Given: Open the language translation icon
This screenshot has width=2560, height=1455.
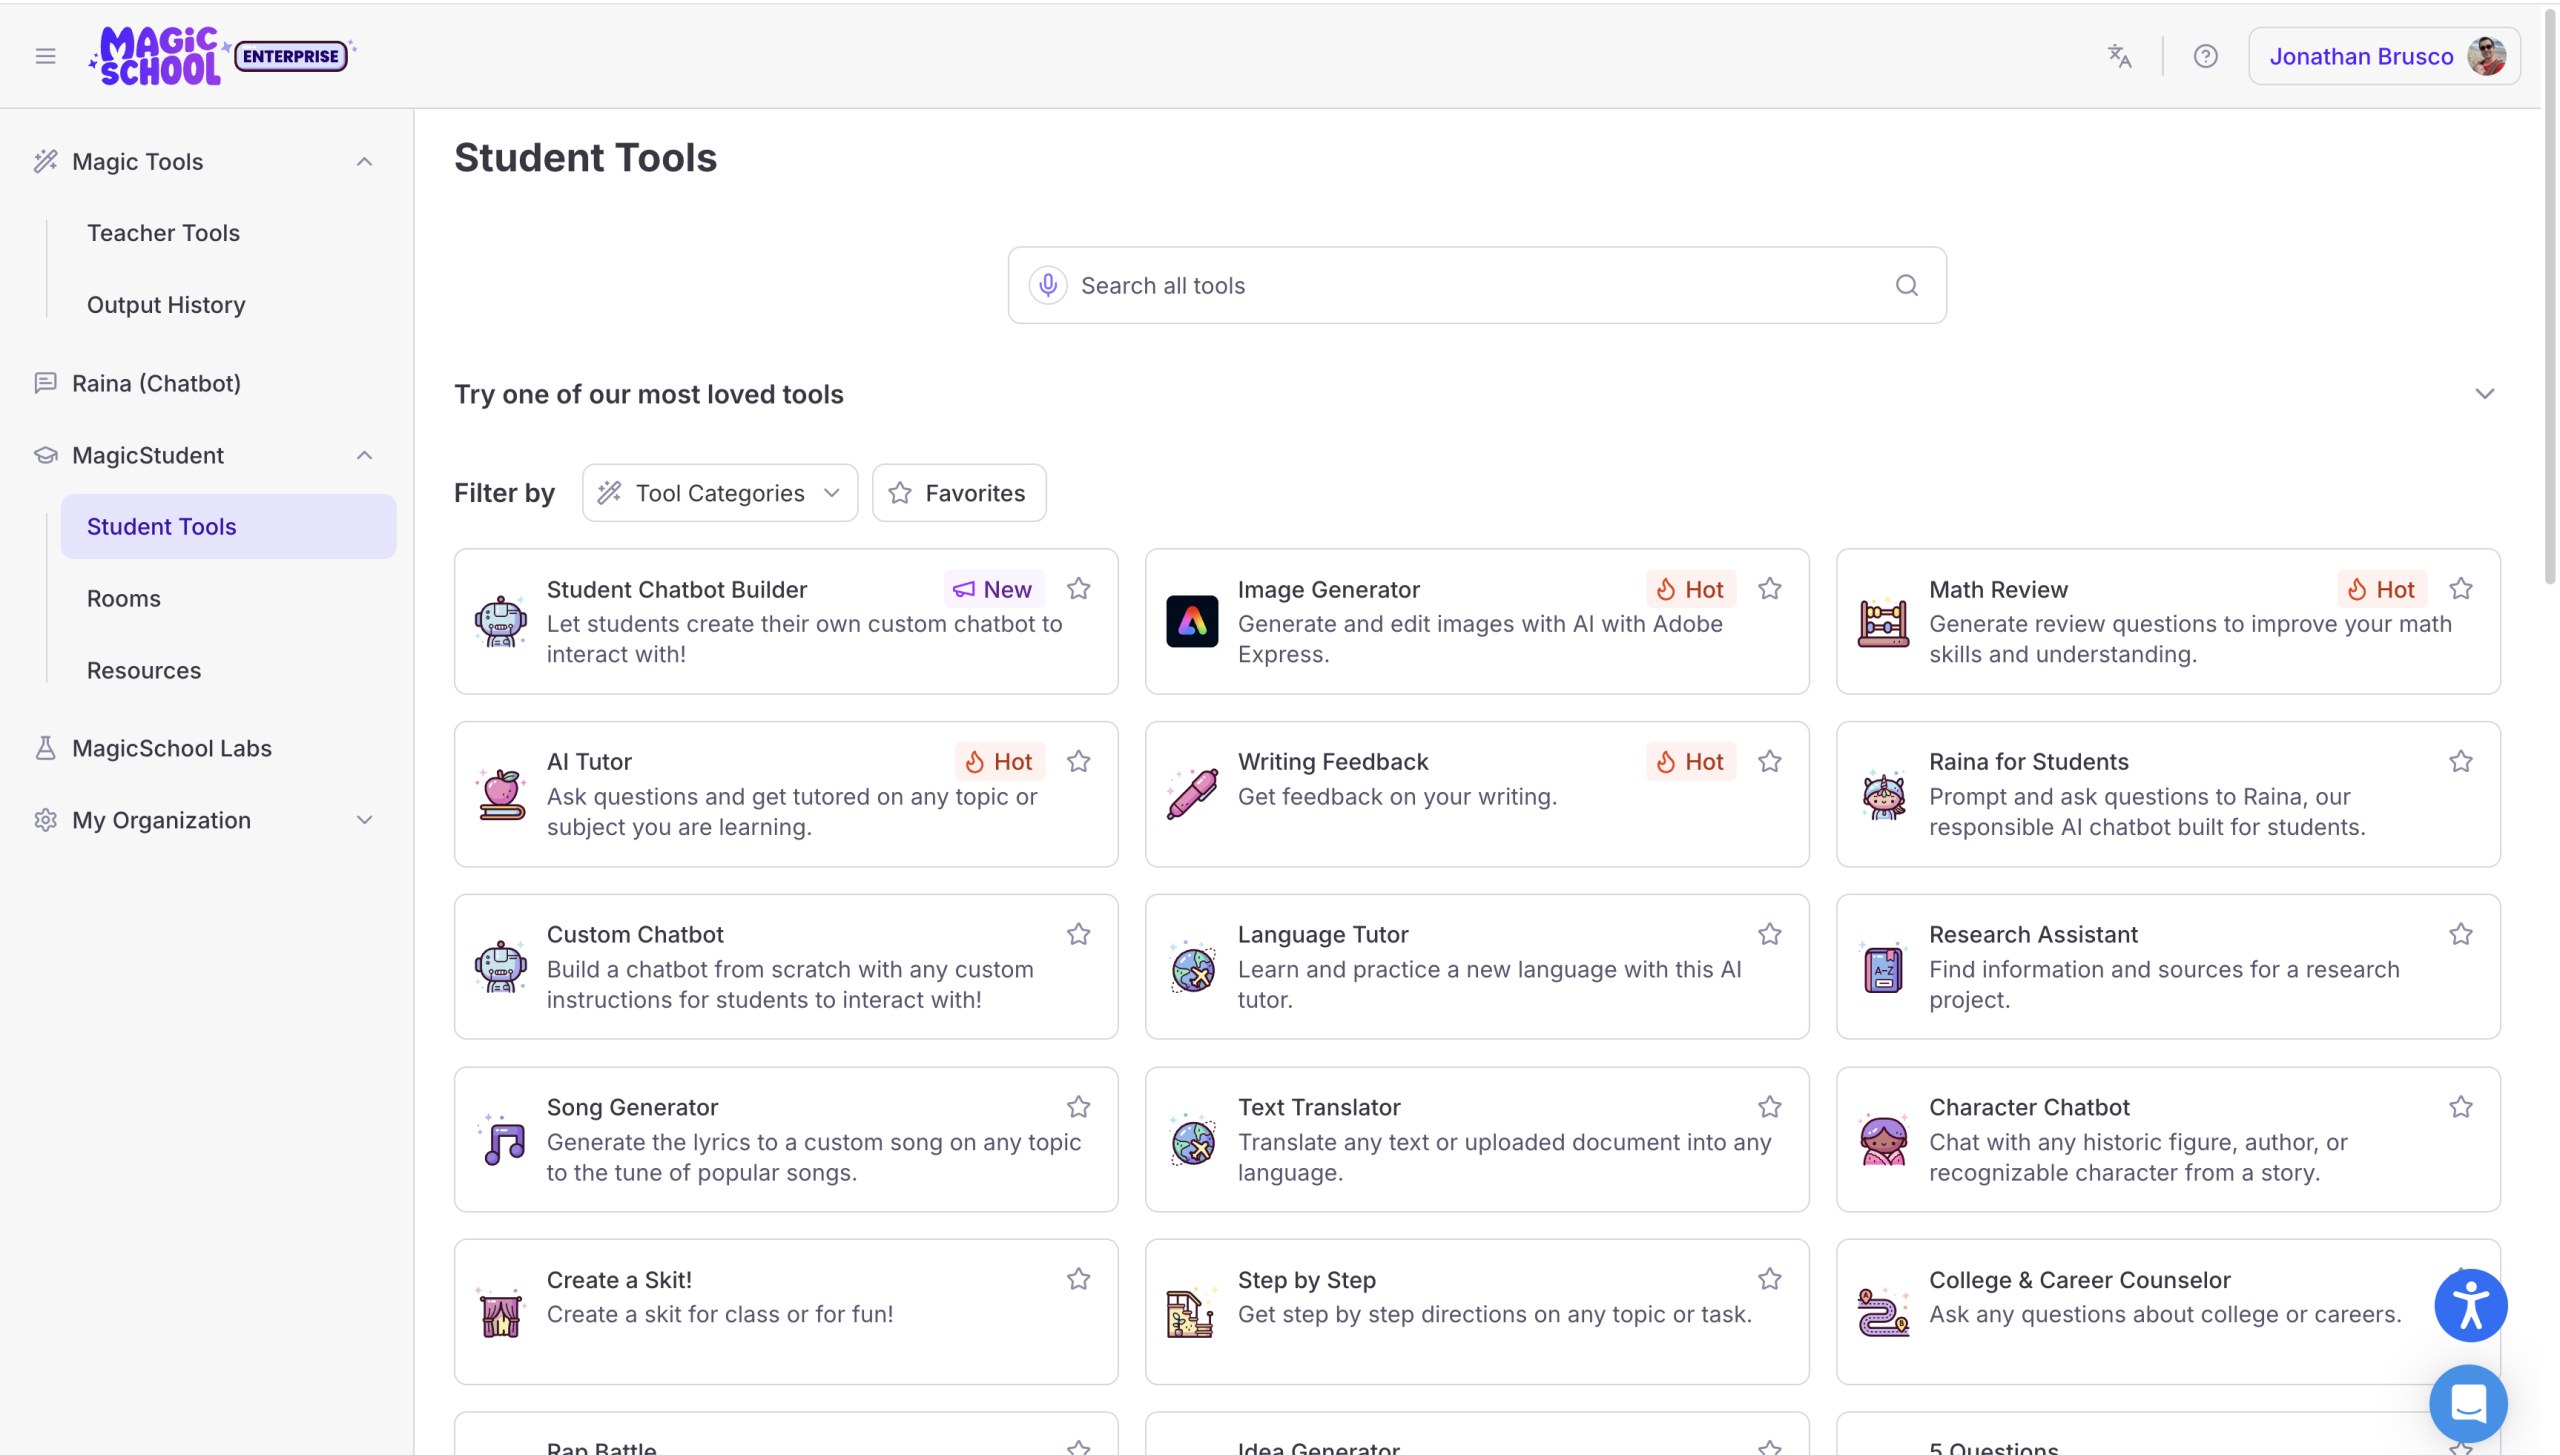Looking at the screenshot, I should point(2119,56).
